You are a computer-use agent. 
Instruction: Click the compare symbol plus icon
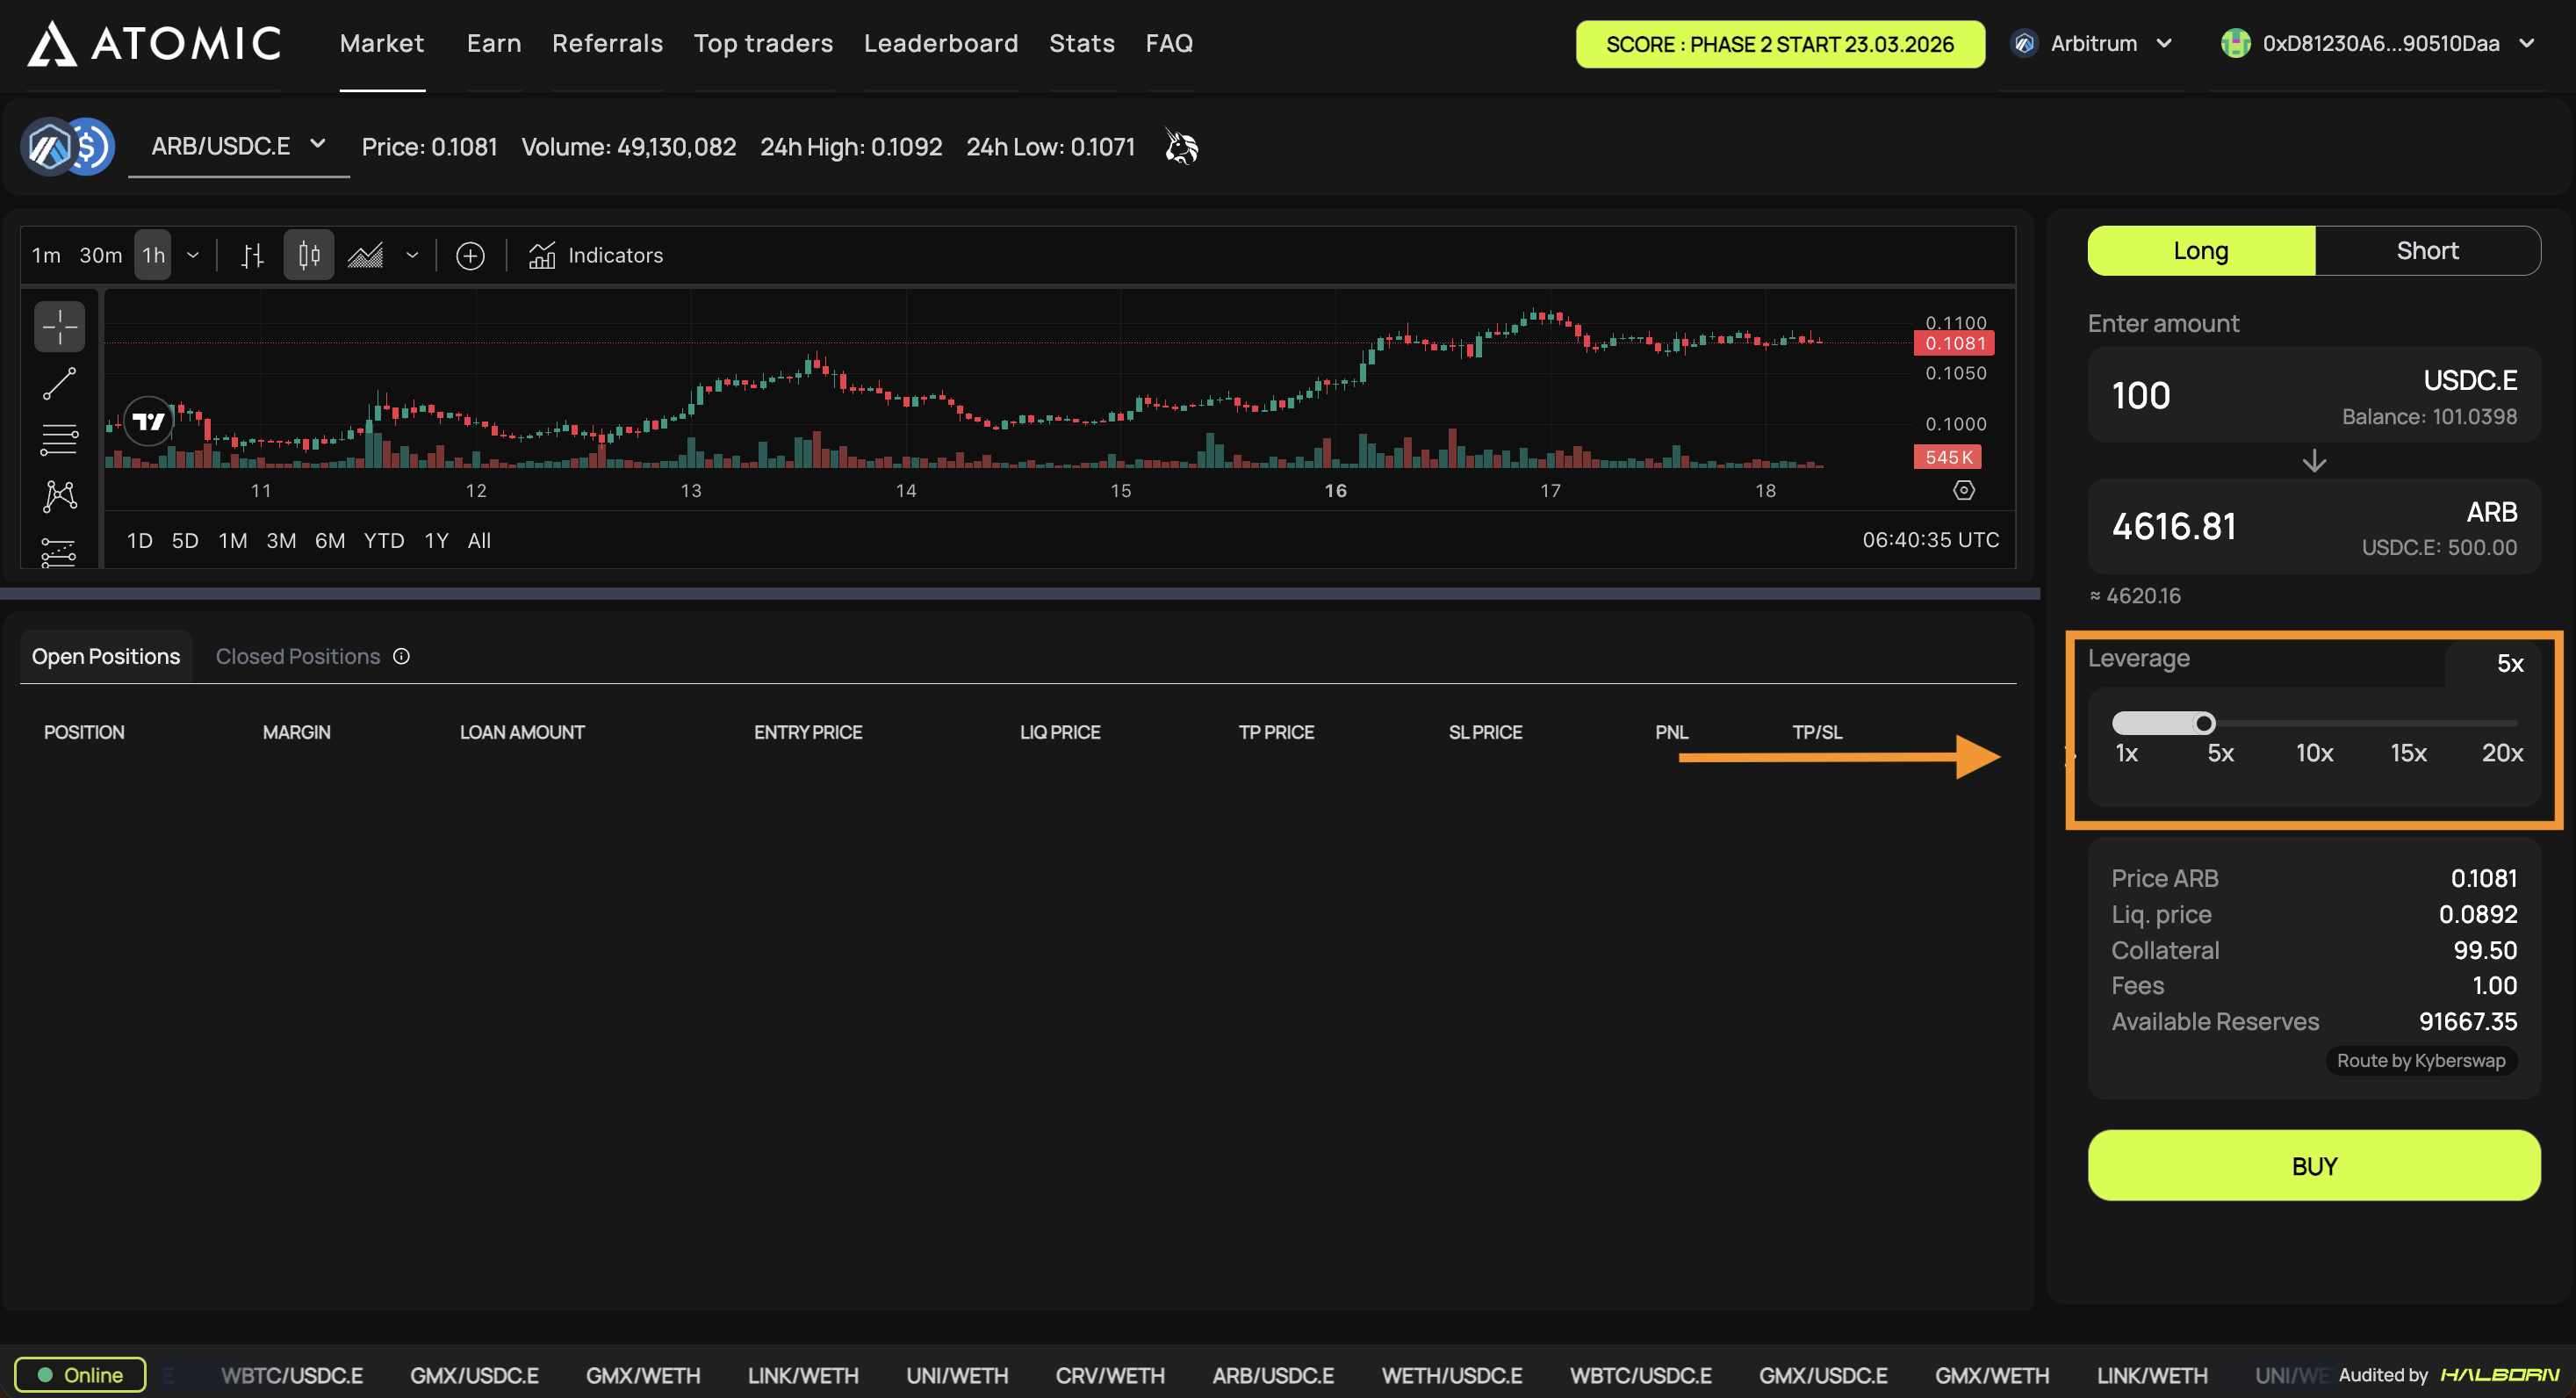tap(470, 256)
